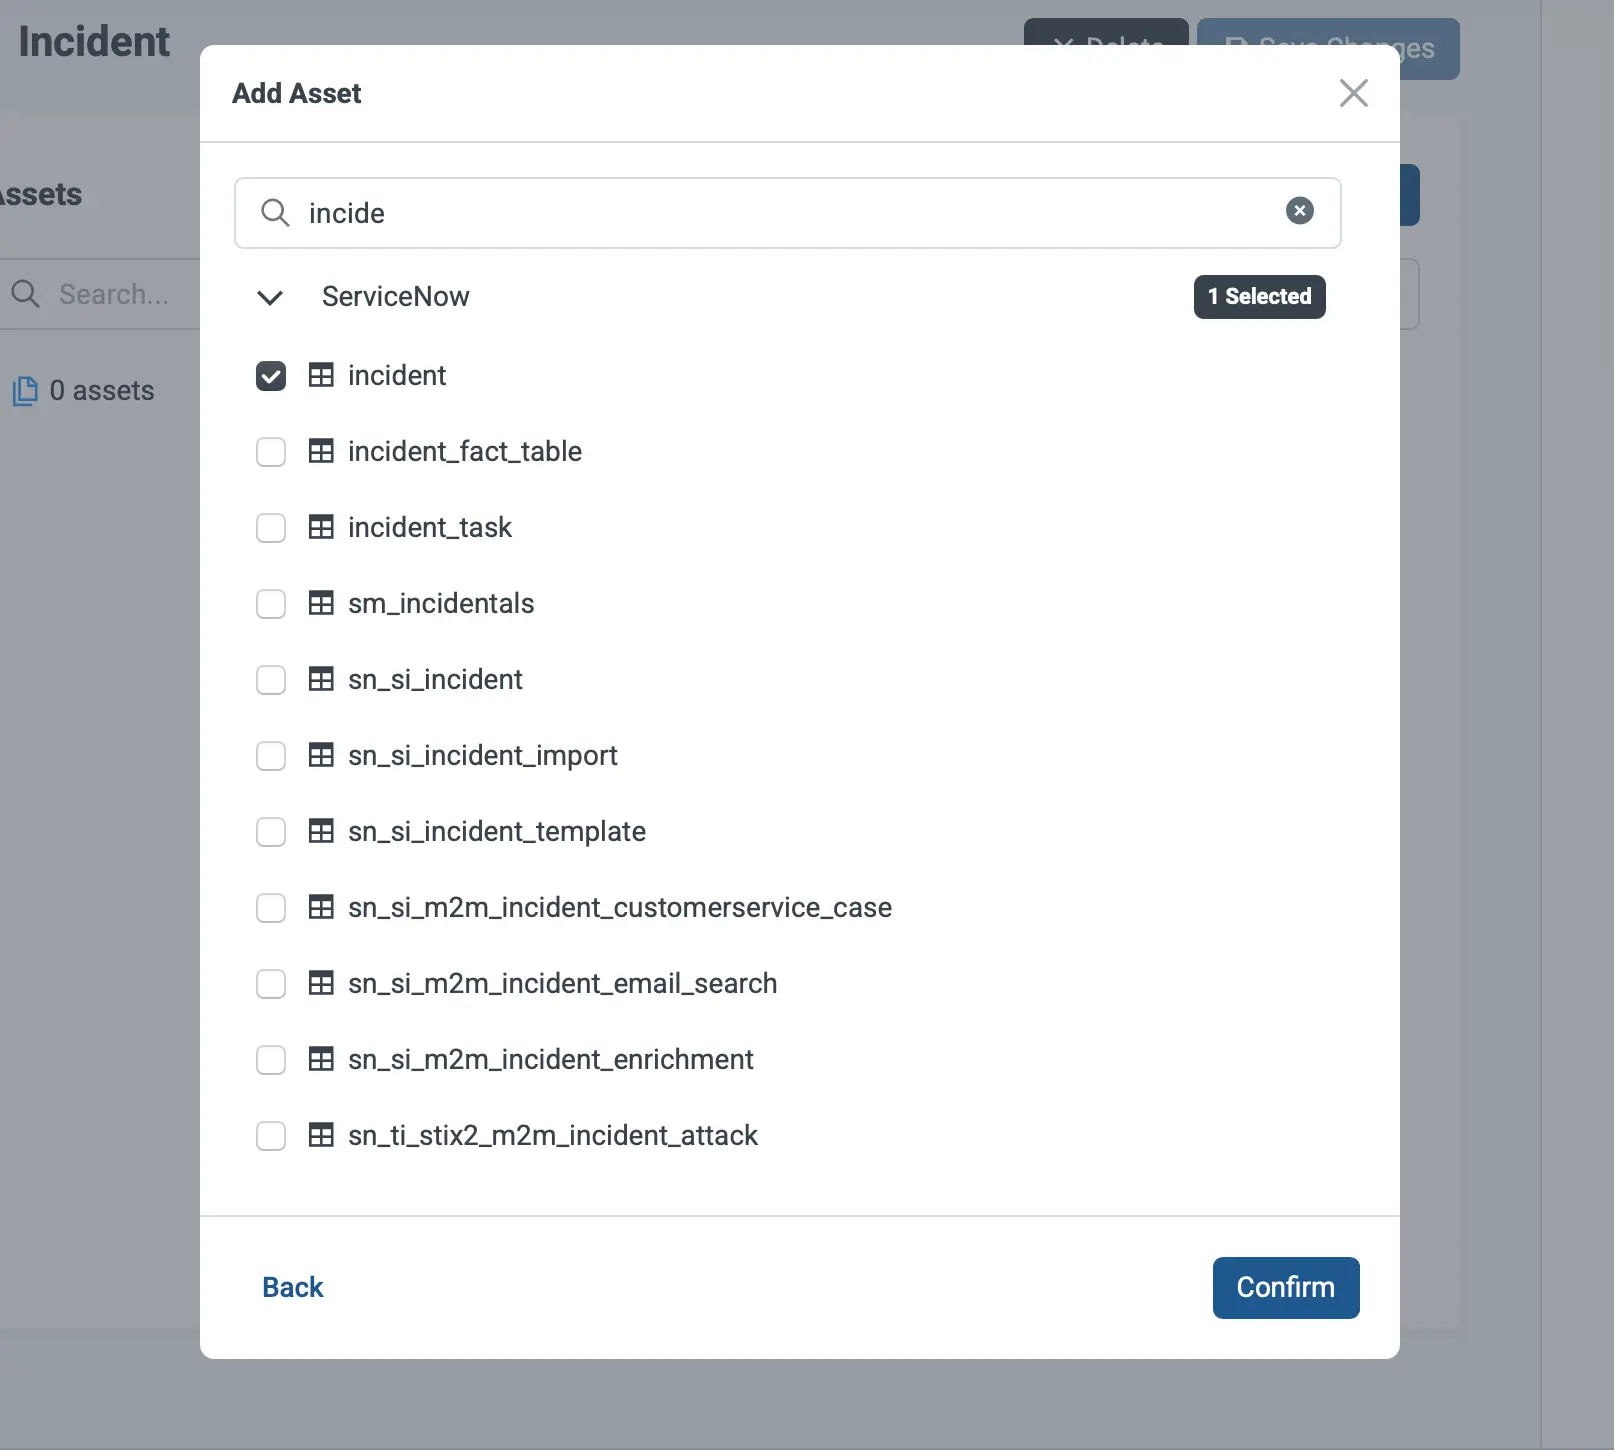The image size is (1614, 1450).
Task: Go Back from Add Asset dialog
Action: point(292,1287)
